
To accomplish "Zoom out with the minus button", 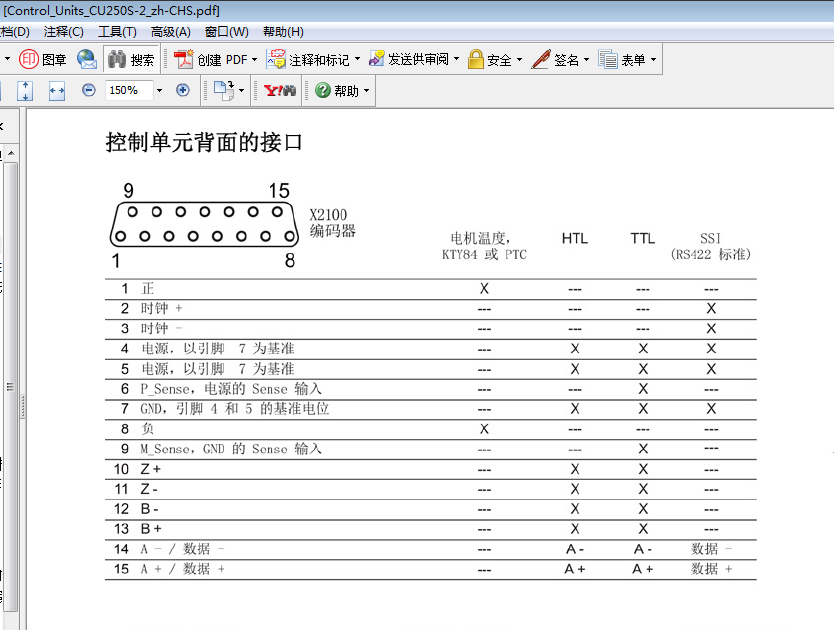I will coord(89,90).
